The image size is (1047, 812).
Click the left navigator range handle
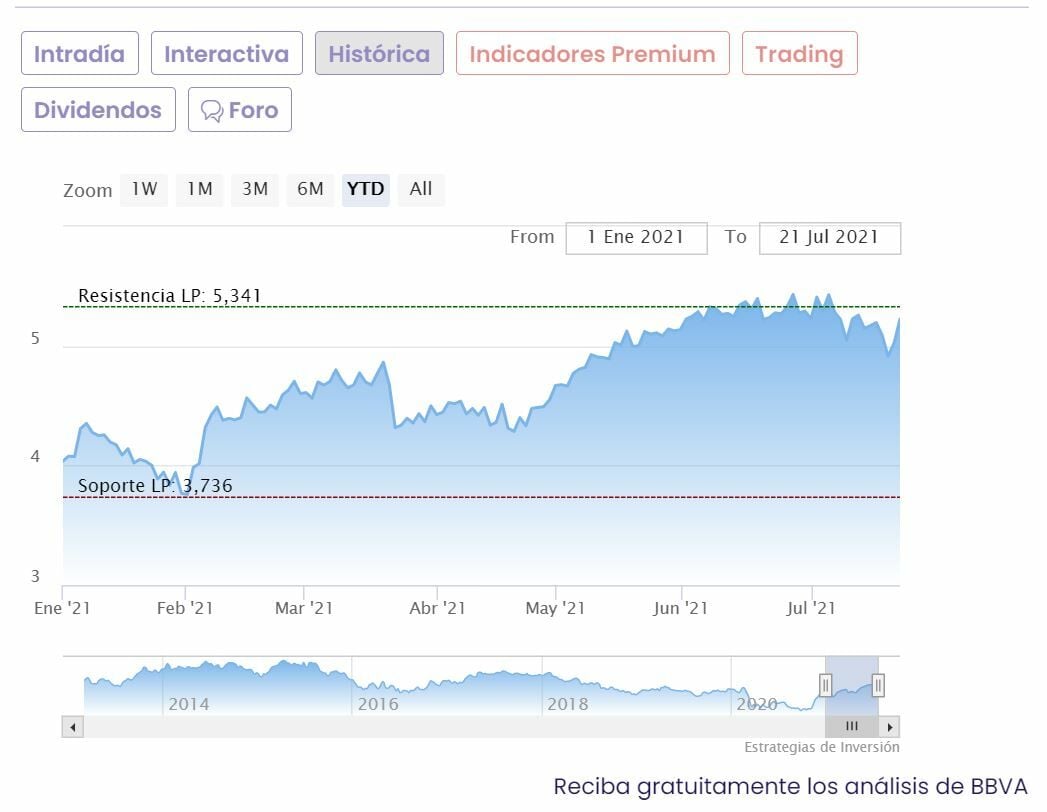tap(825, 685)
